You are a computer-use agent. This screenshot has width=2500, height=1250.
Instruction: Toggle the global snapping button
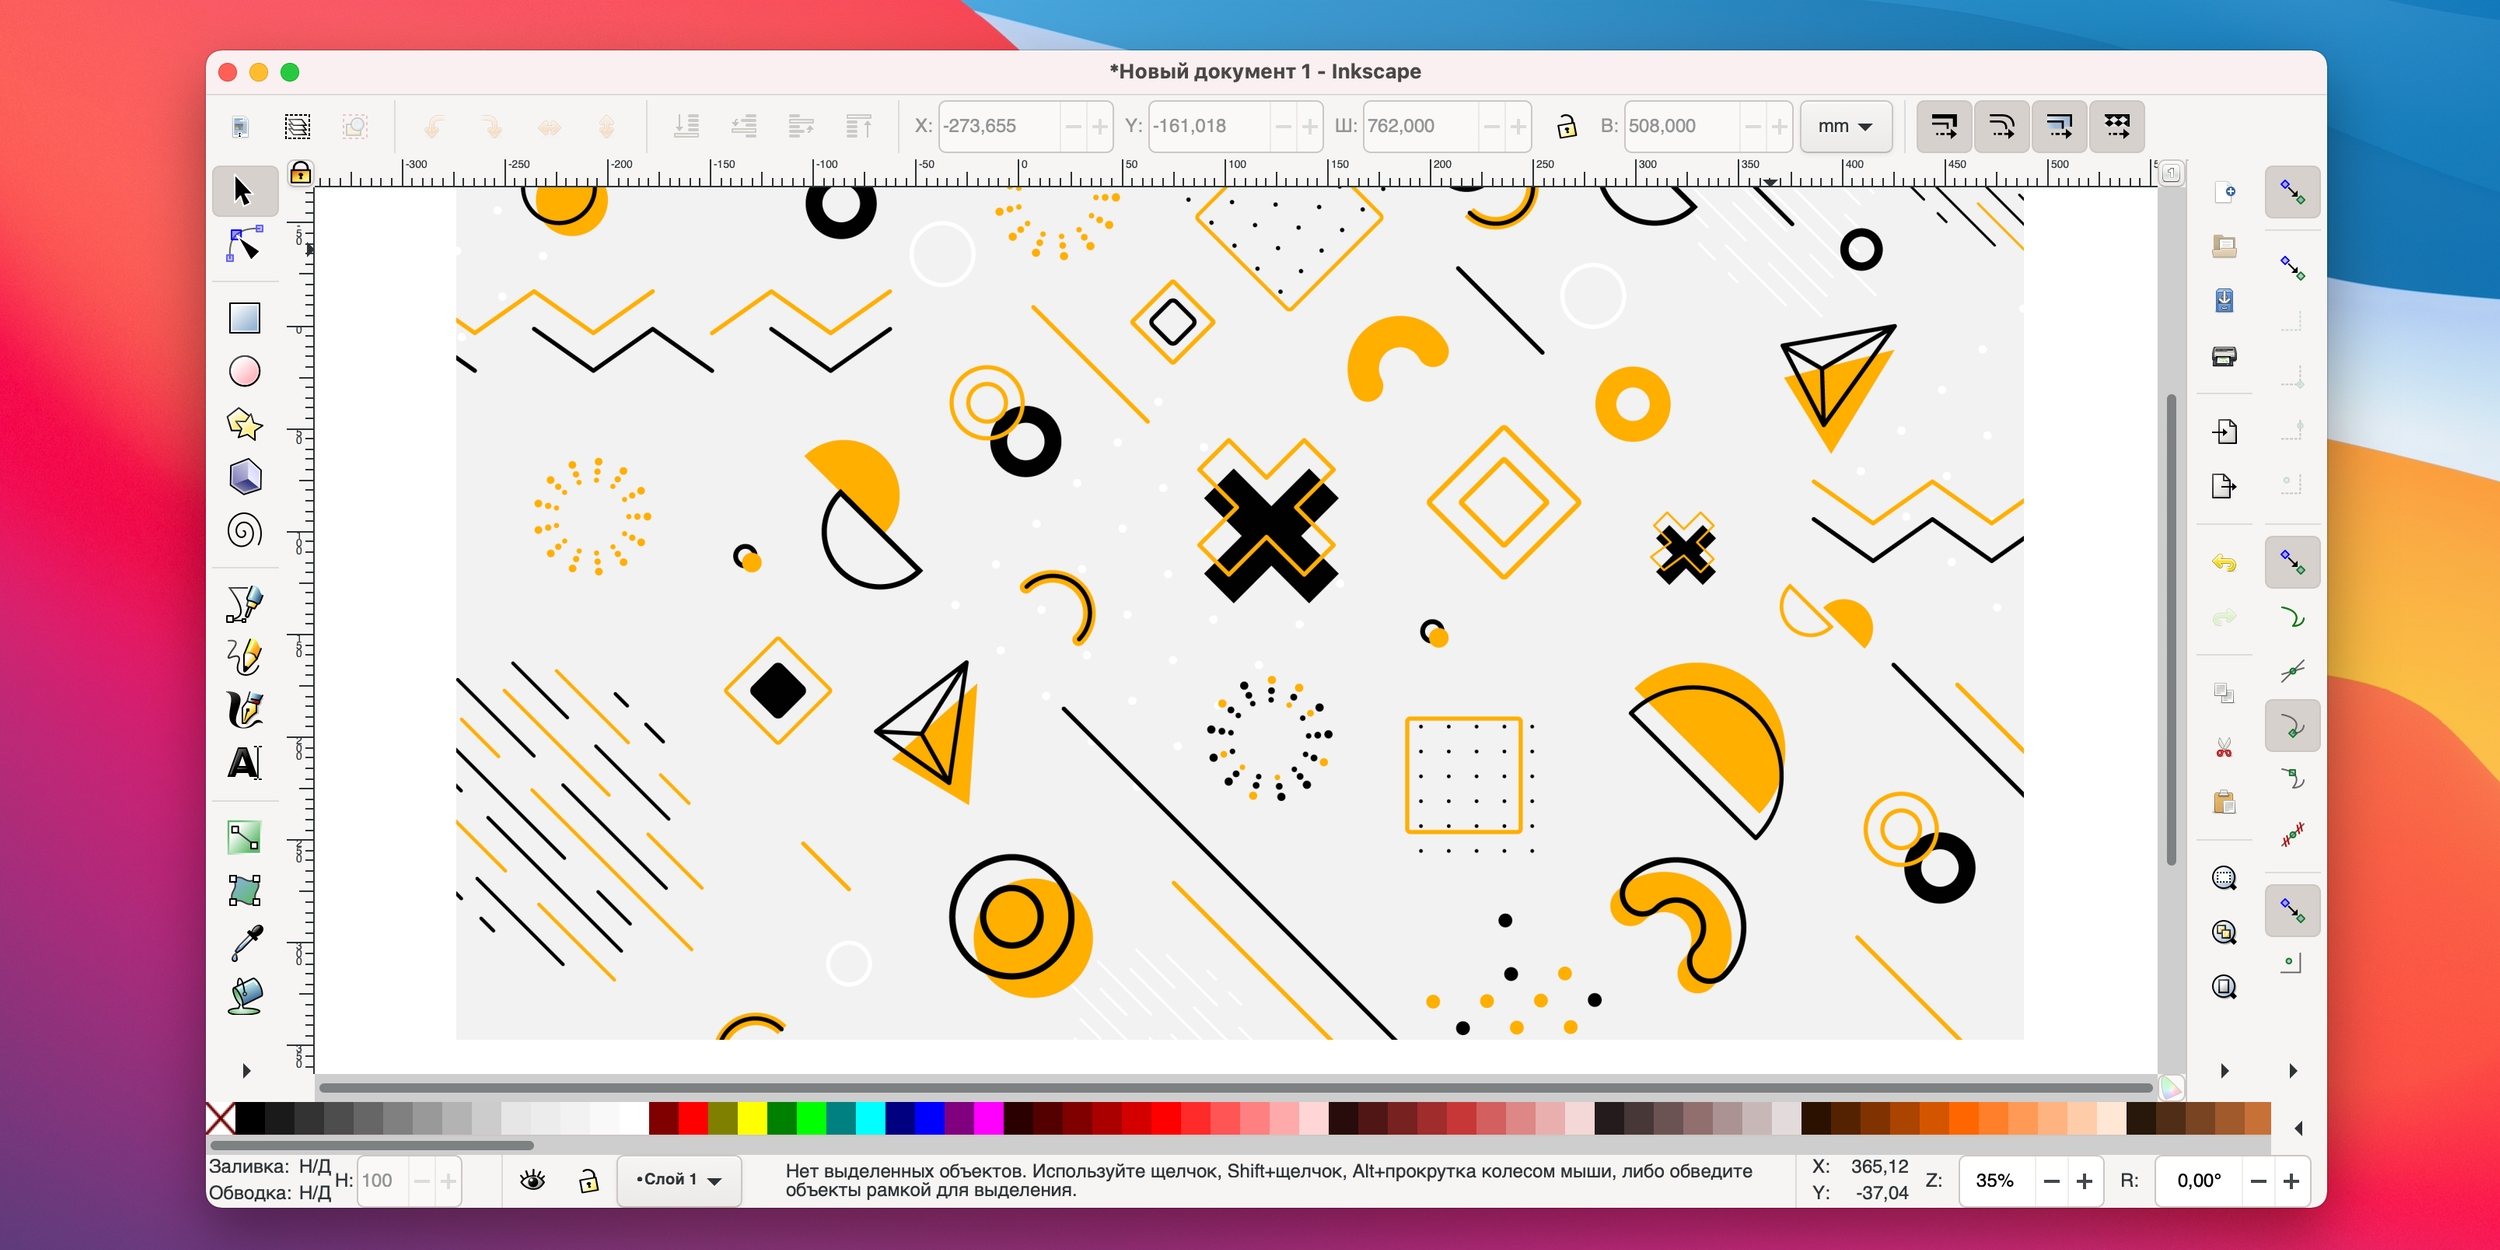(2293, 192)
